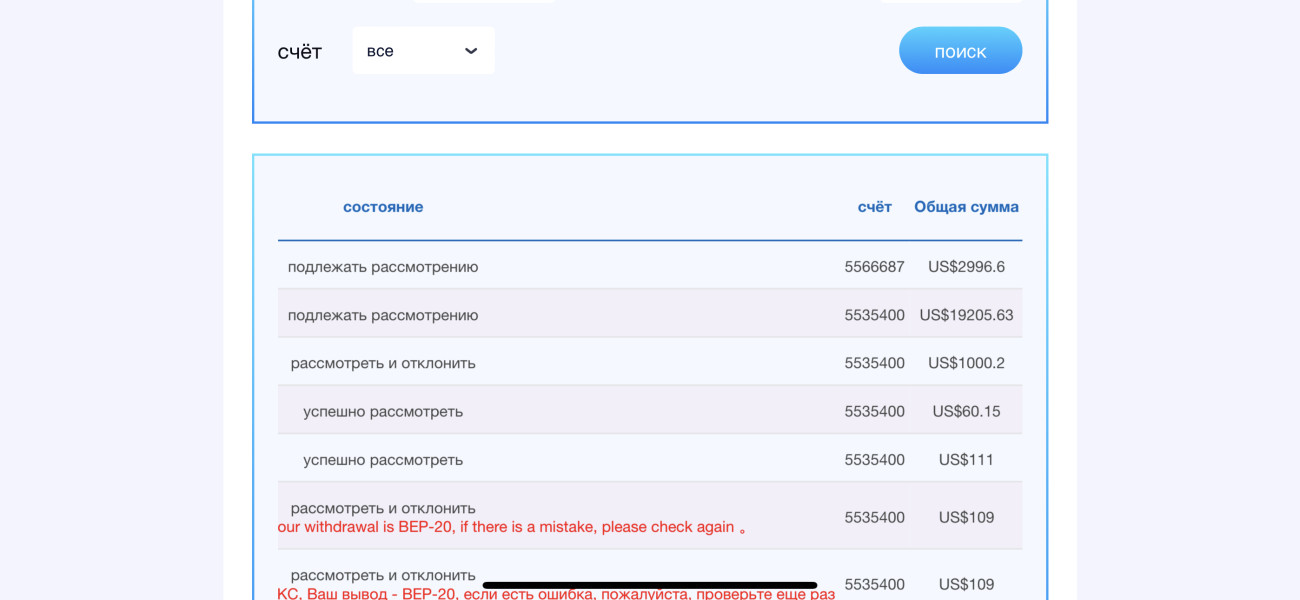1300x600 pixels.
Task: Select account number 5566687
Action: click(x=874, y=267)
